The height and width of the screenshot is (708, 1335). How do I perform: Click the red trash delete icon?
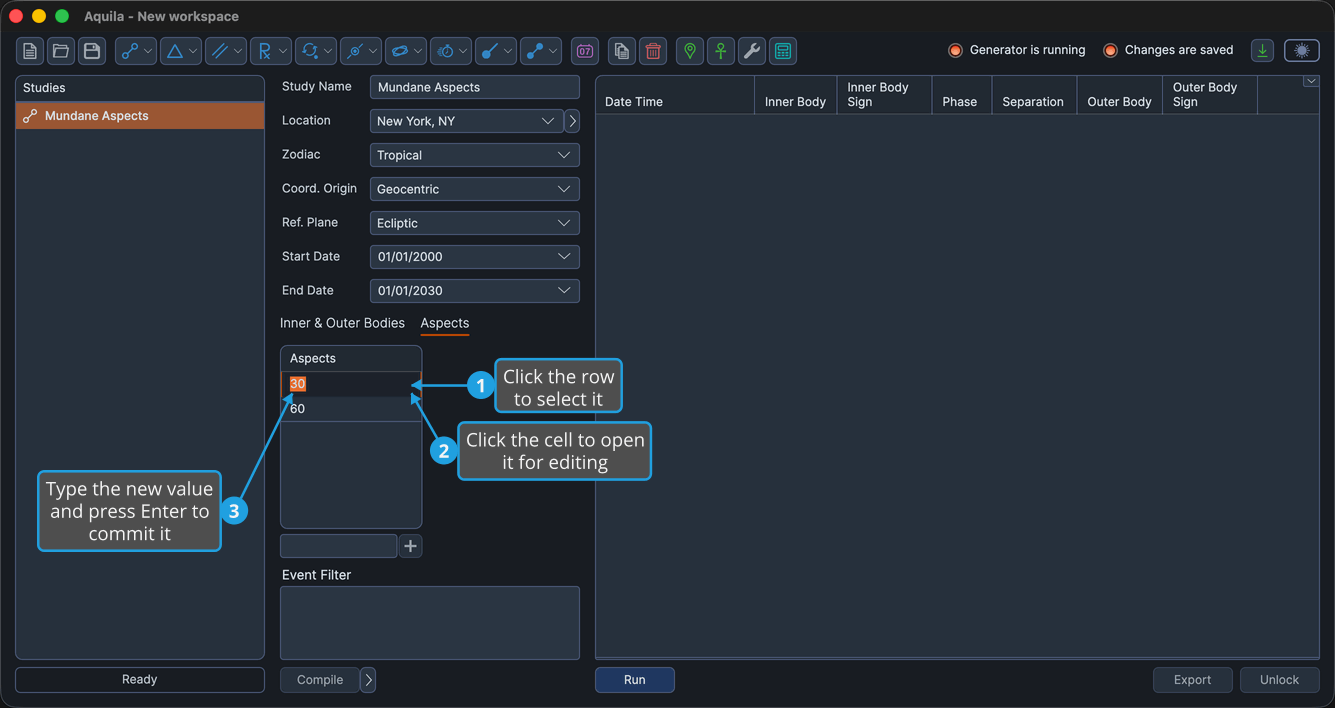(x=653, y=51)
